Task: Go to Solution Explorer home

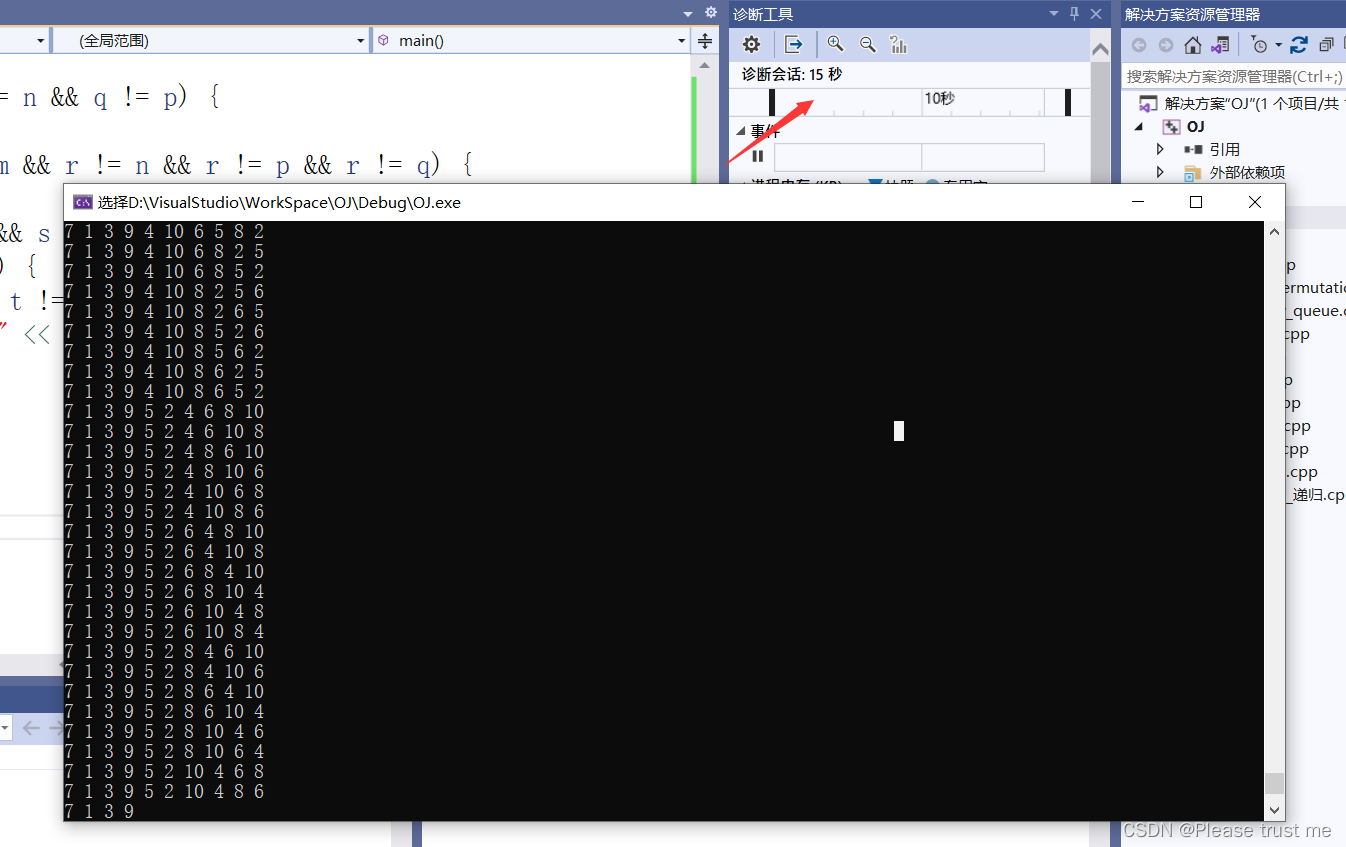Action: 1192,45
